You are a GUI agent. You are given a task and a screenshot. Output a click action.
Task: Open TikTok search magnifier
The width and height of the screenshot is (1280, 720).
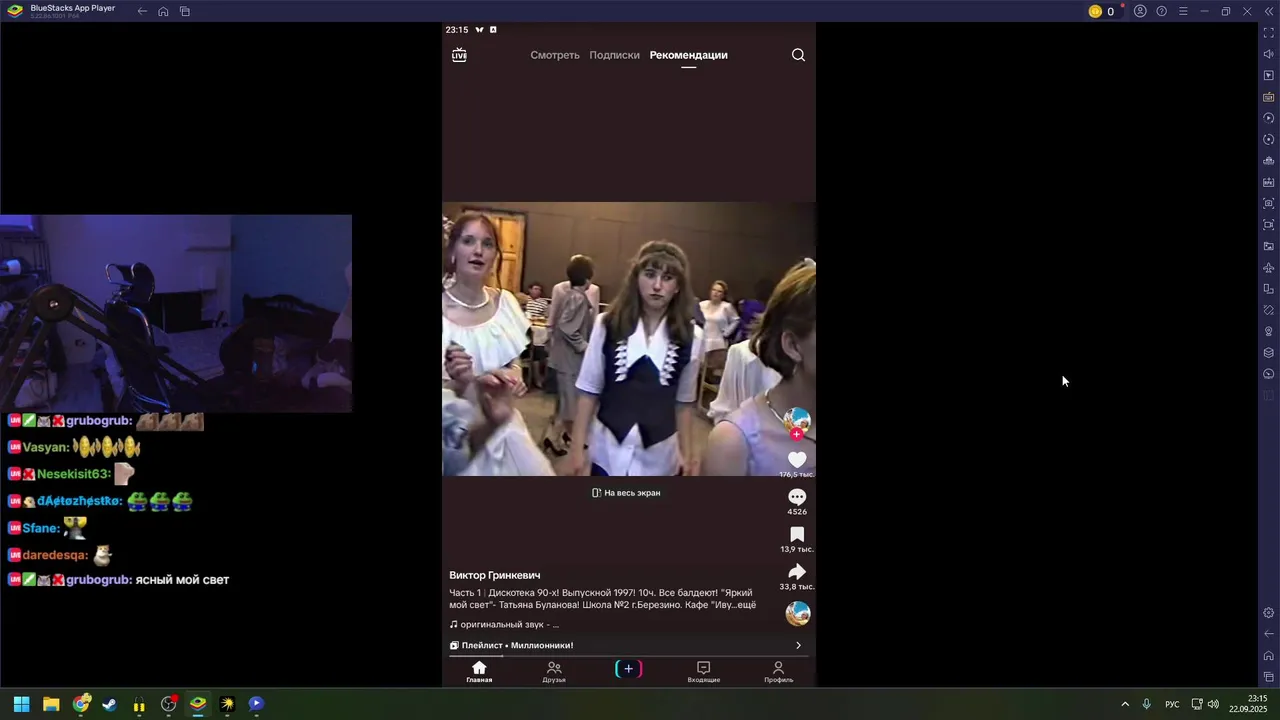[x=798, y=55]
